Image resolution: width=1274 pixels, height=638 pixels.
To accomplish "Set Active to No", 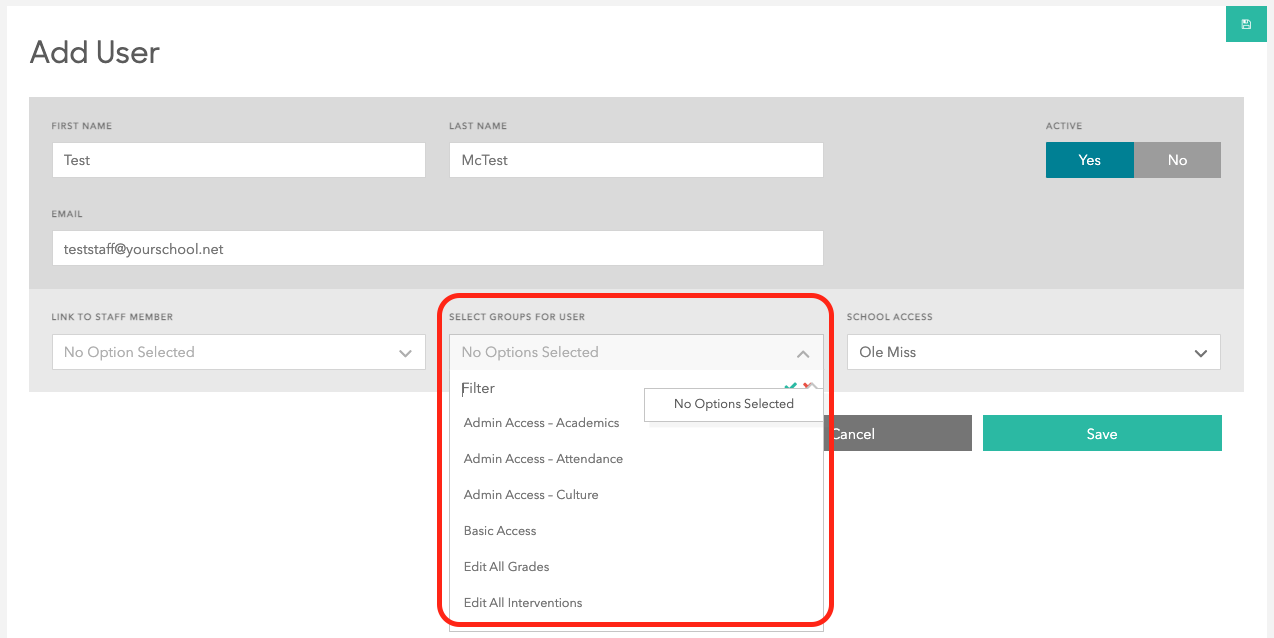I will coord(1177,160).
